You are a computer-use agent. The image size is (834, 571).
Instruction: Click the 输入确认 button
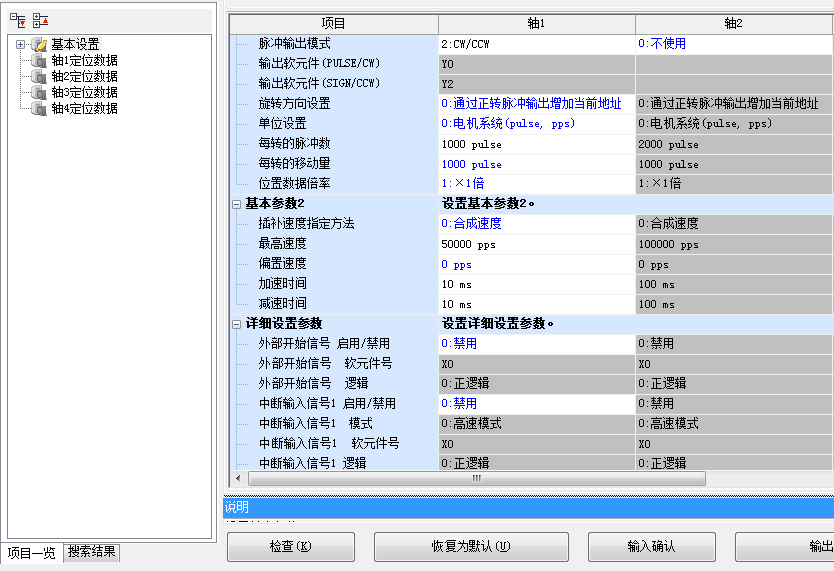tap(651, 546)
